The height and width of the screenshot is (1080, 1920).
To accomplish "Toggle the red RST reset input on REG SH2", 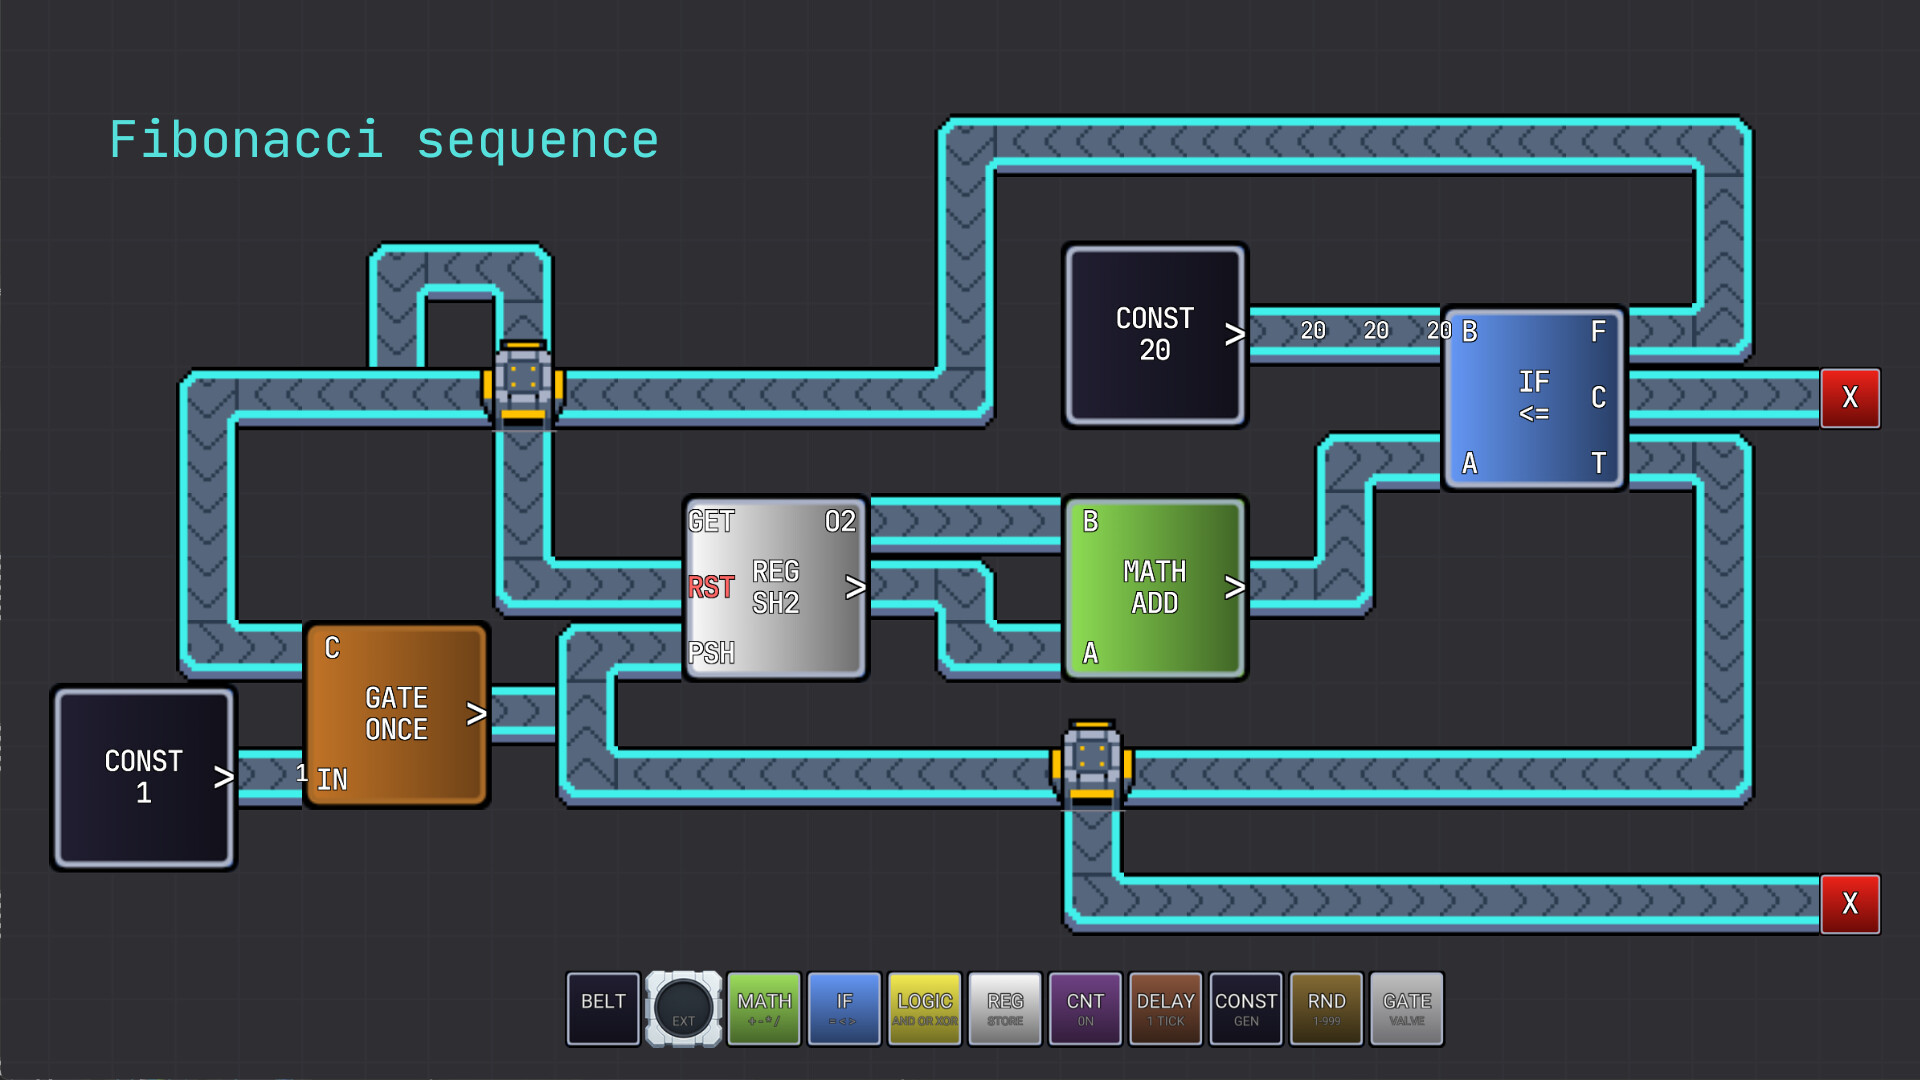I will coord(710,588).
